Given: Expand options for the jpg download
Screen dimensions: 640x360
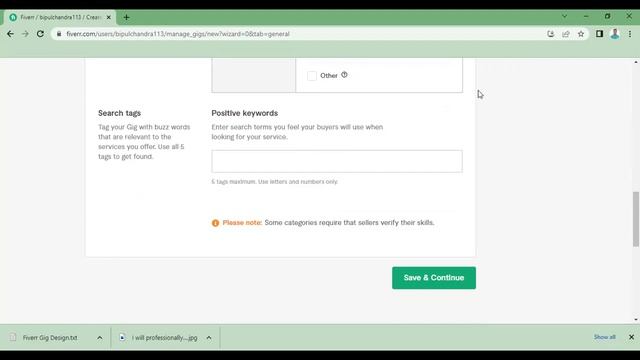Looking at the screenshot, I should pos(209,338).
